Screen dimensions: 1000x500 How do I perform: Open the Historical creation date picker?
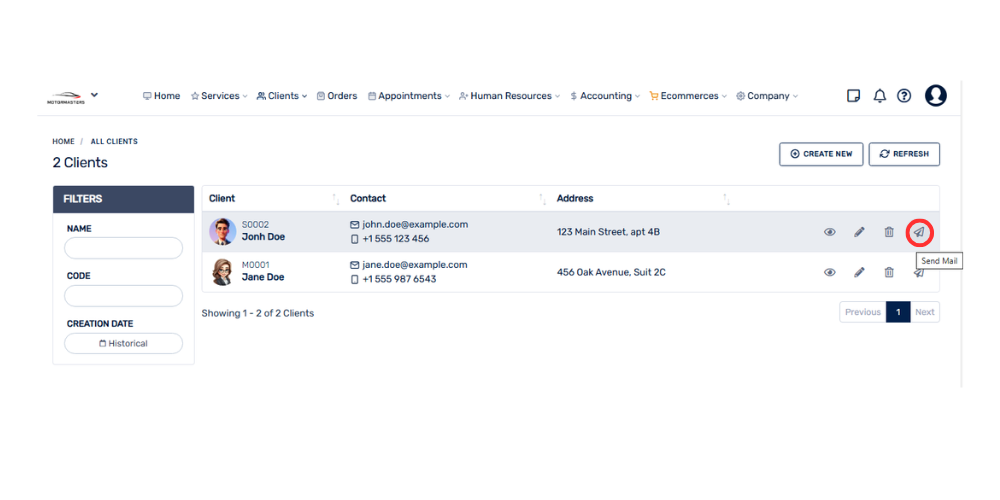123,343
